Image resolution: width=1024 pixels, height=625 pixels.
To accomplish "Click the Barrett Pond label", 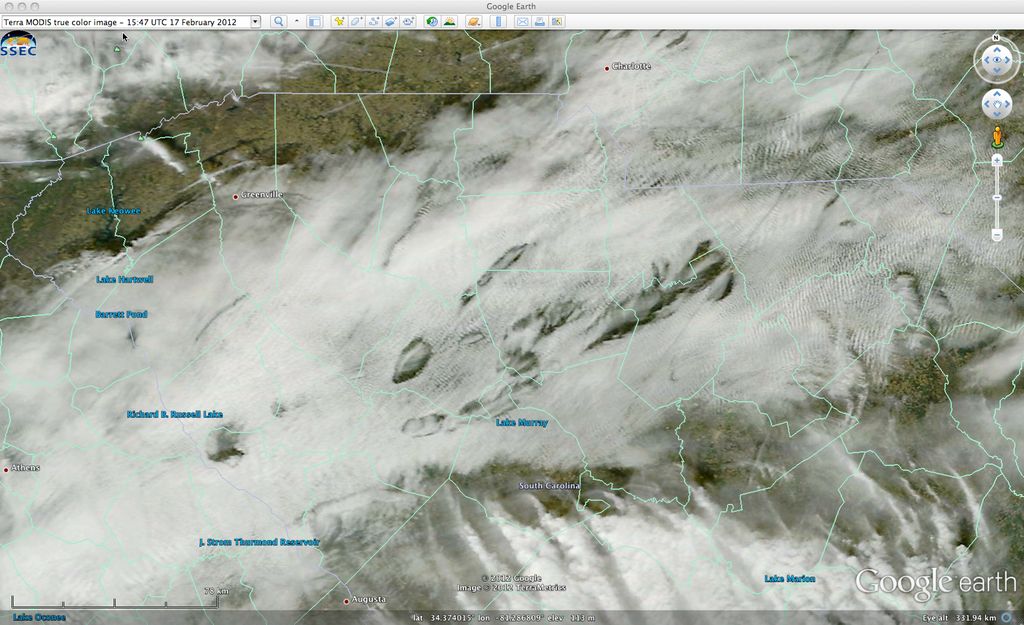I will coord(121,314).
